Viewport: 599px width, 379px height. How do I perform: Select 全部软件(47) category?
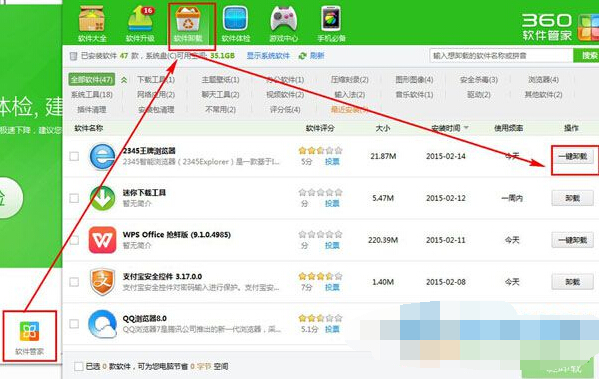[x=92, y=80]
